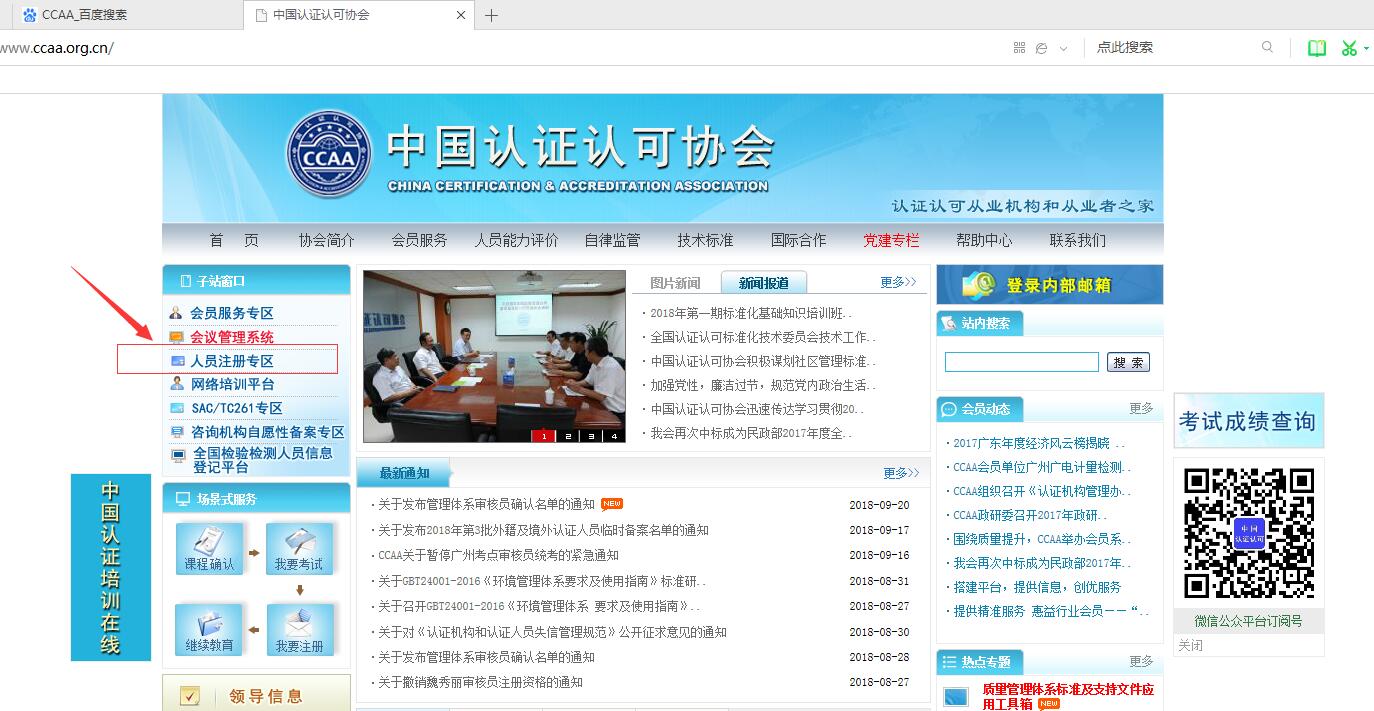Expand the dropdown arrow beside the QR icon
The image size is (1374, 711).
pos(1063,49)
